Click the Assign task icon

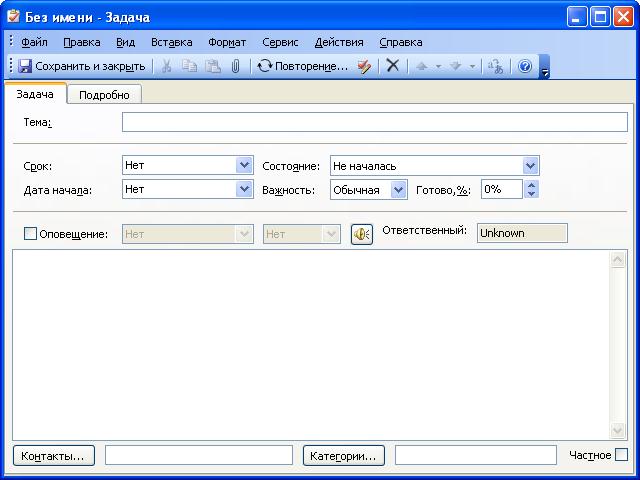pyautogui.click(x=364, y=66)
